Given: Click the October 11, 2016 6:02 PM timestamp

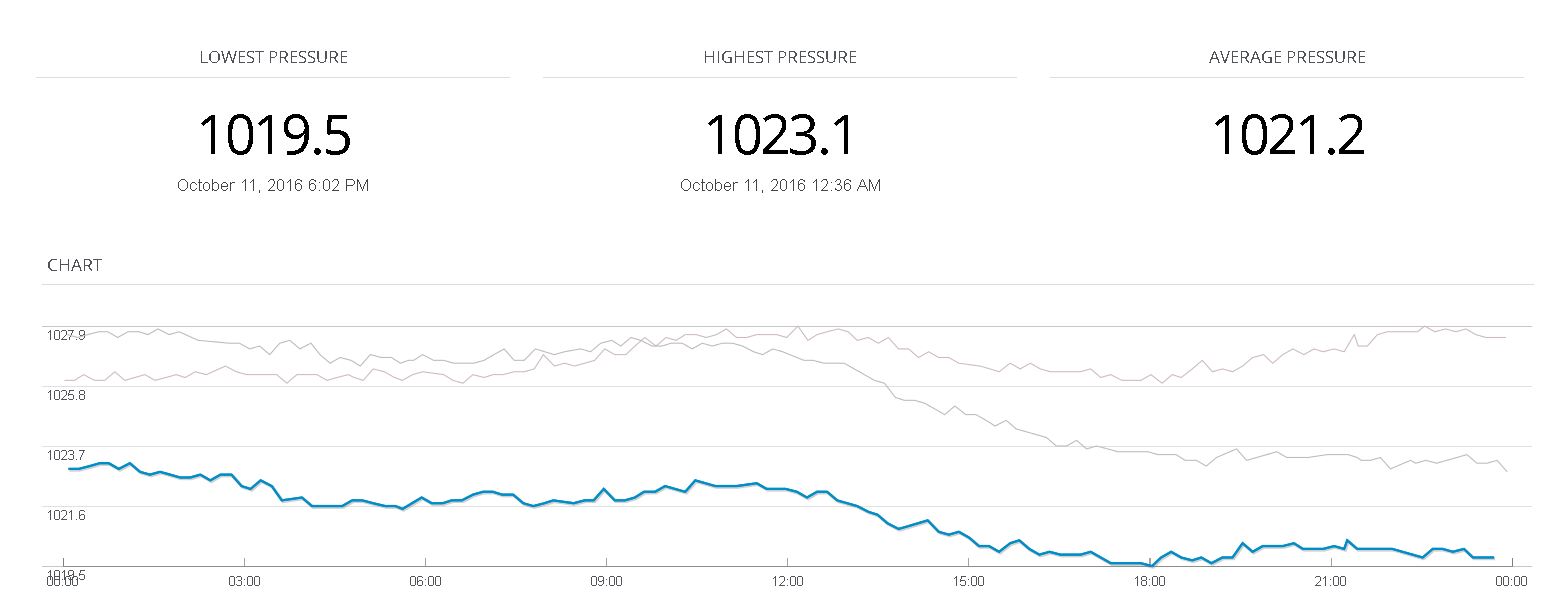Looking at the screenshot, I should point(273,185).
